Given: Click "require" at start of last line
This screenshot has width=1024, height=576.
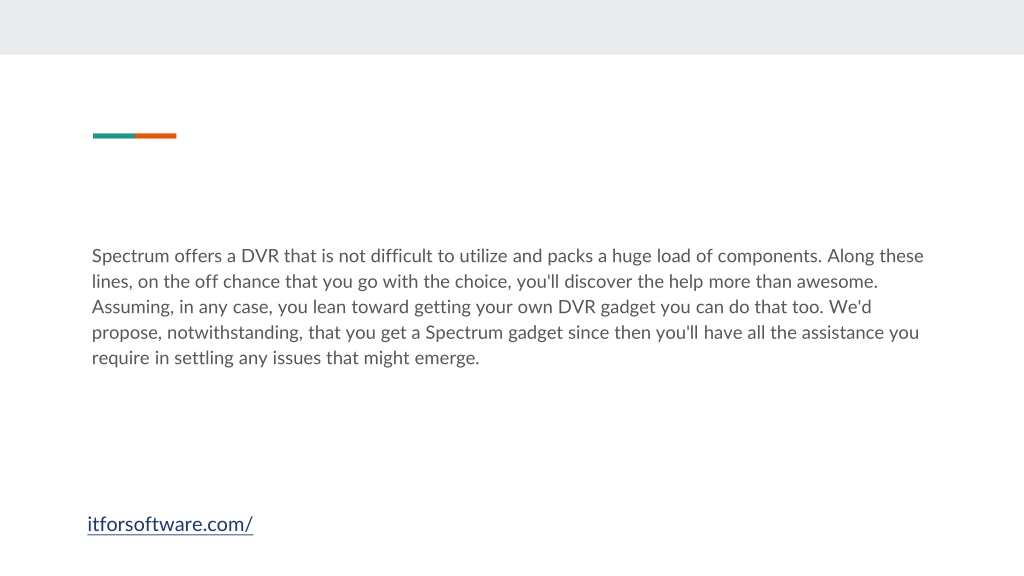Looking at the screenshot, I should click(120, 359).
